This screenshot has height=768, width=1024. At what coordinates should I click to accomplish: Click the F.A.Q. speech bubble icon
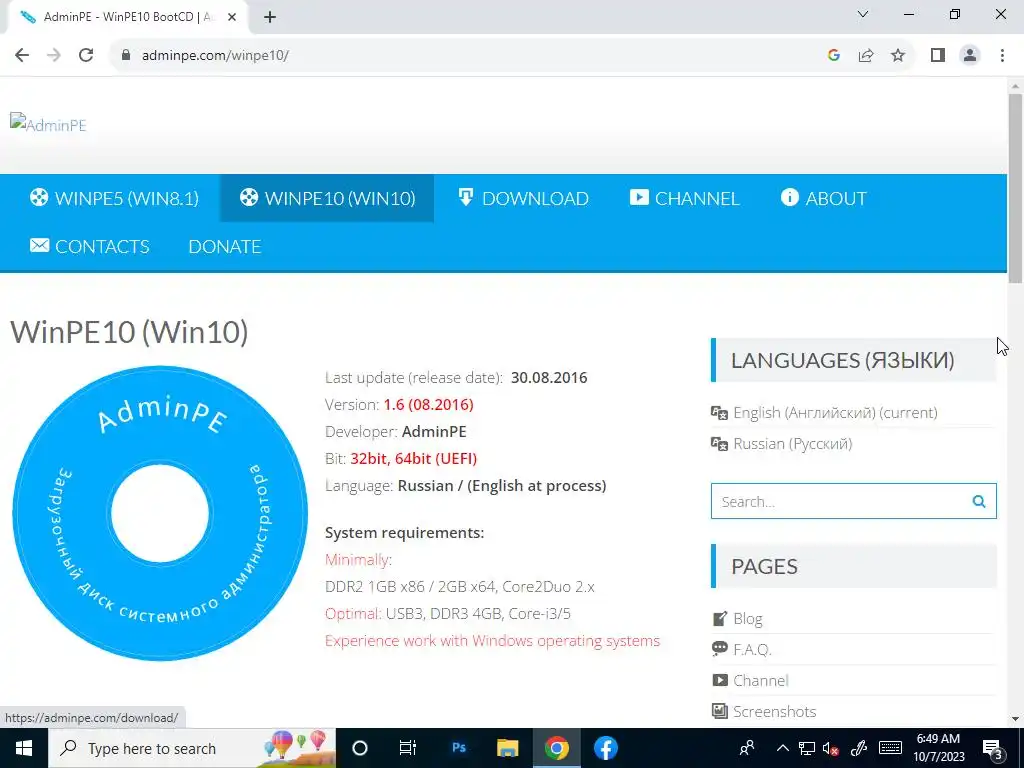[720, 648]
